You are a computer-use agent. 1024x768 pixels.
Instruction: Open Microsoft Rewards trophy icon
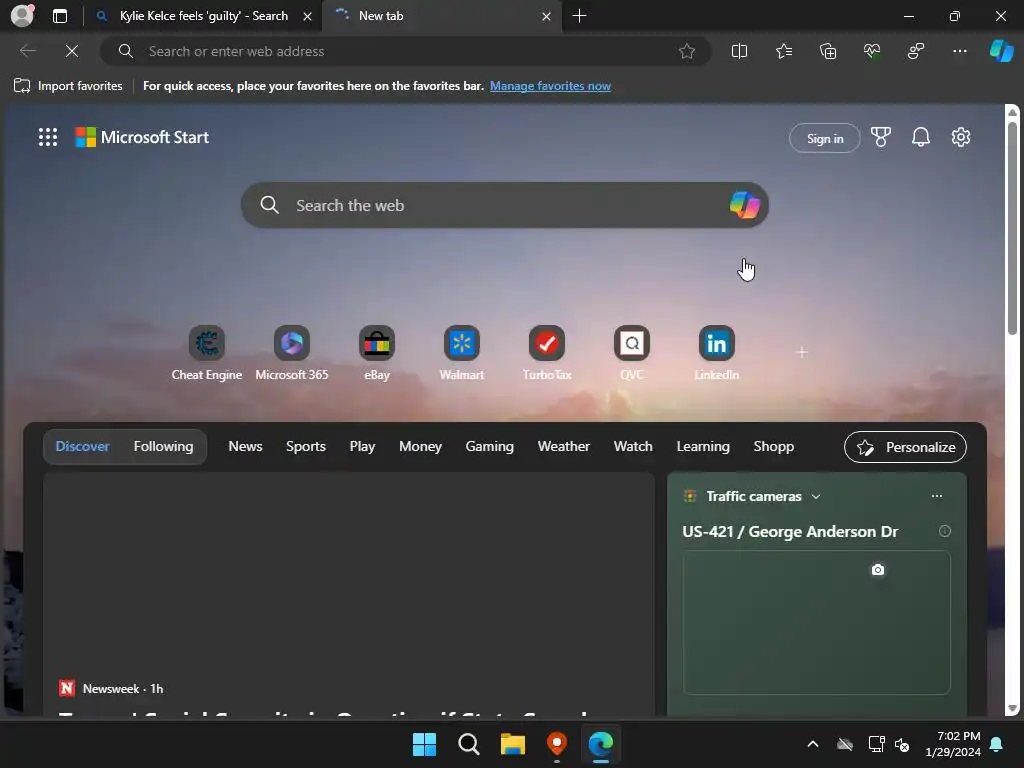pyautogui.click(x=880, y=137)
